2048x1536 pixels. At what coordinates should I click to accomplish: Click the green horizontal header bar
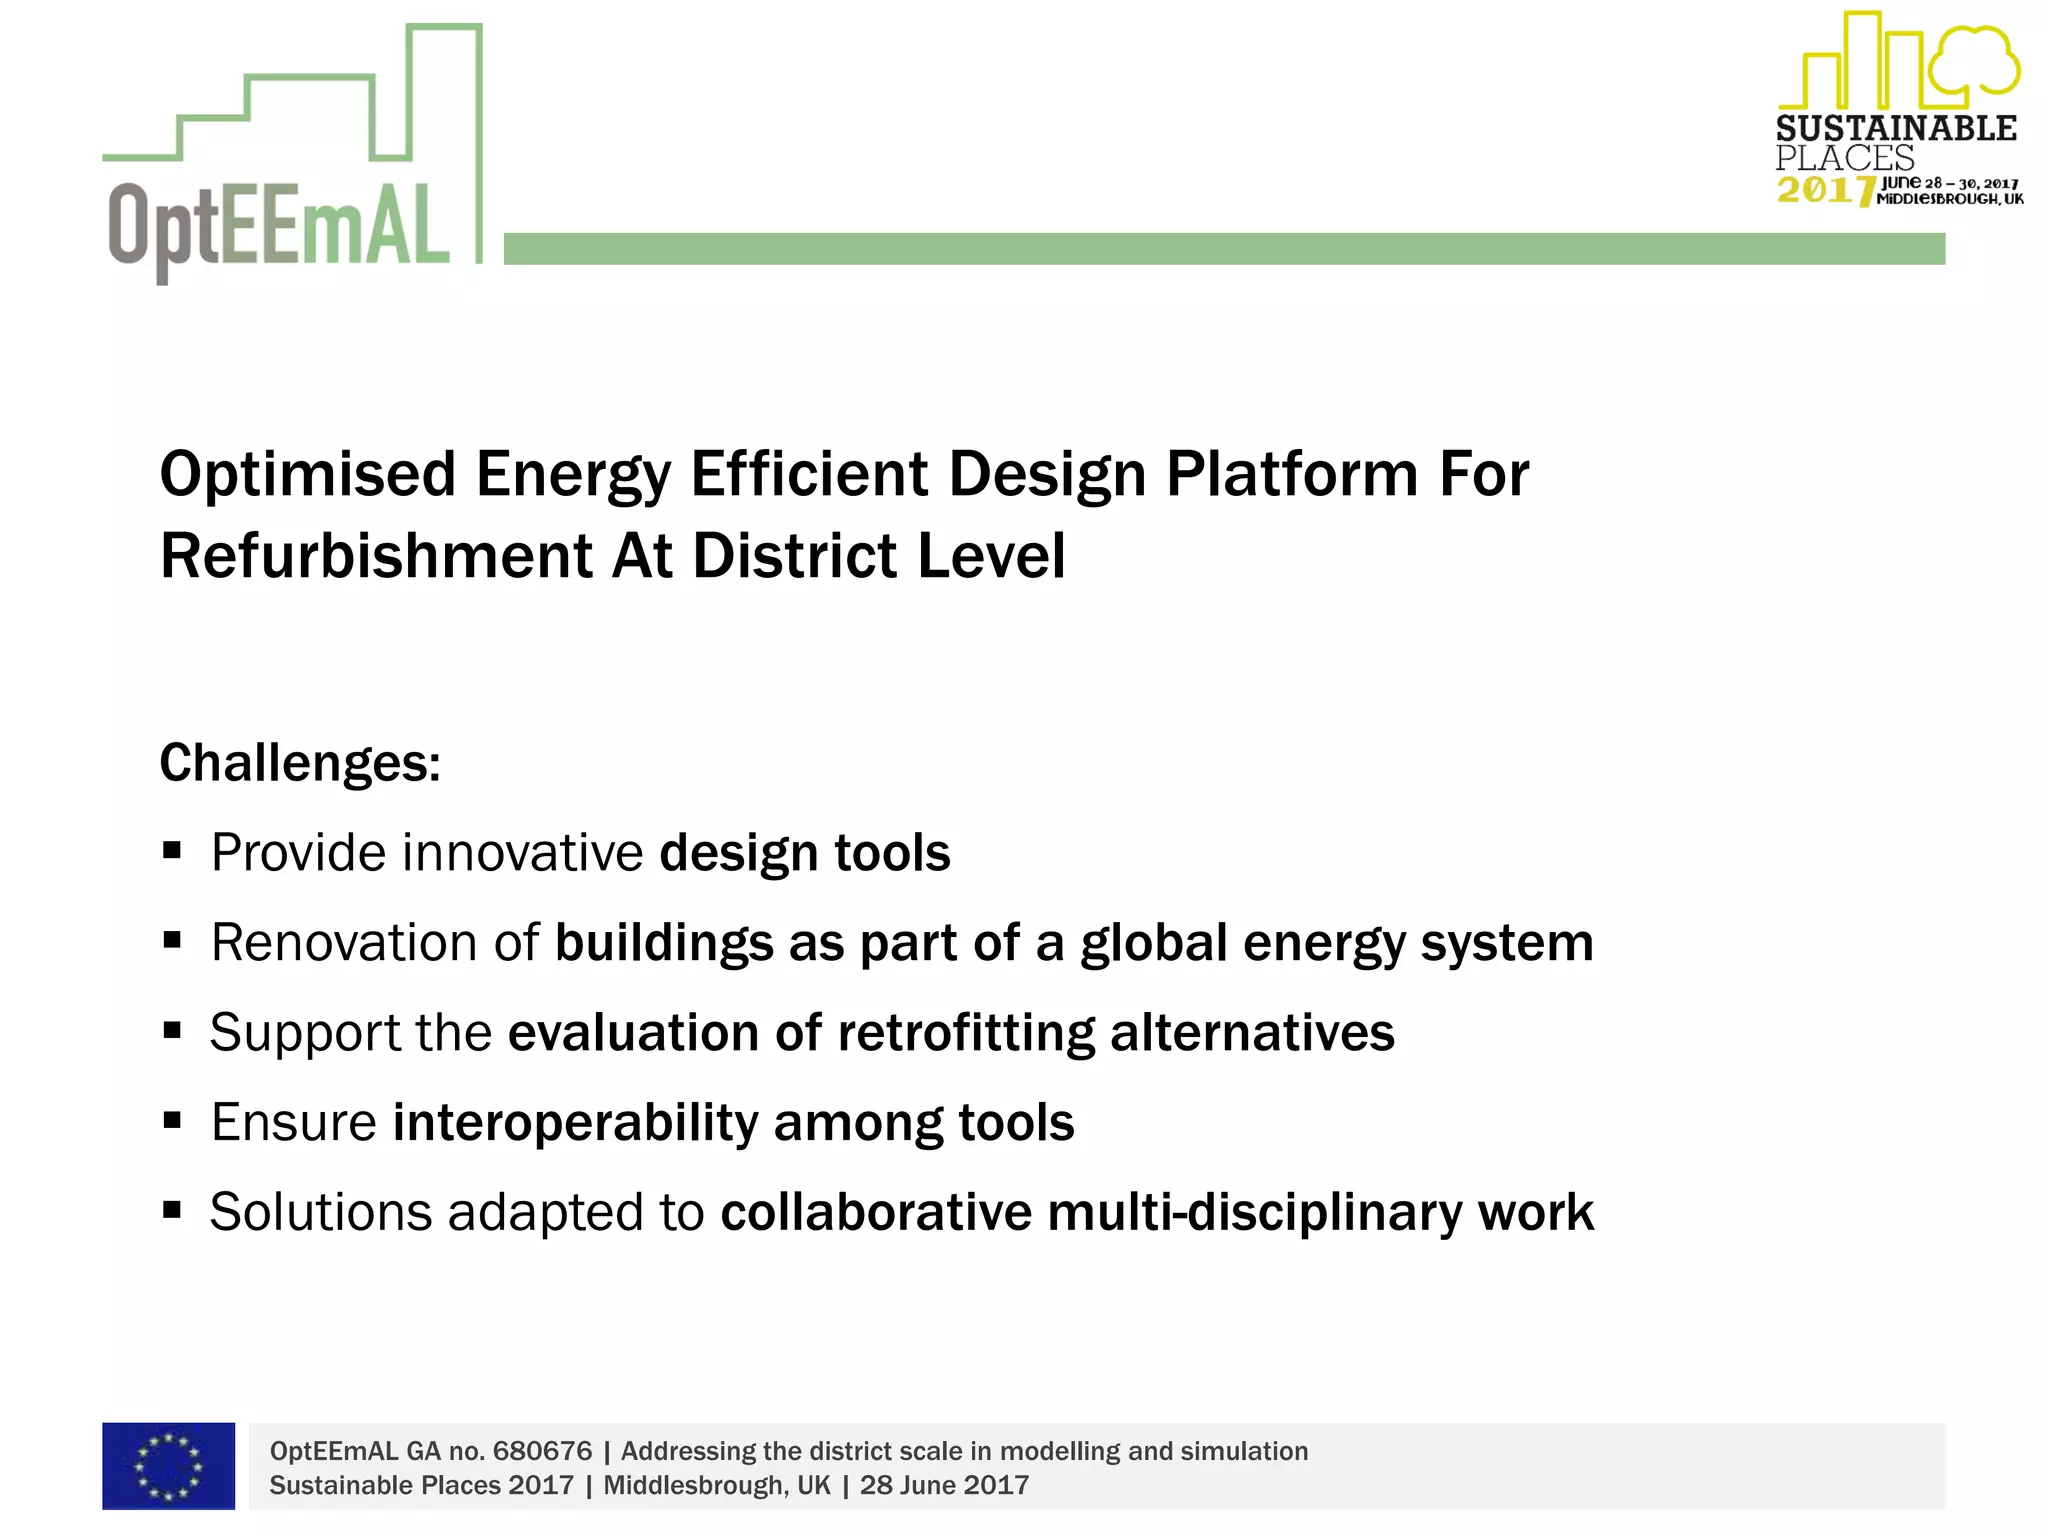(x=1224, y=249)
